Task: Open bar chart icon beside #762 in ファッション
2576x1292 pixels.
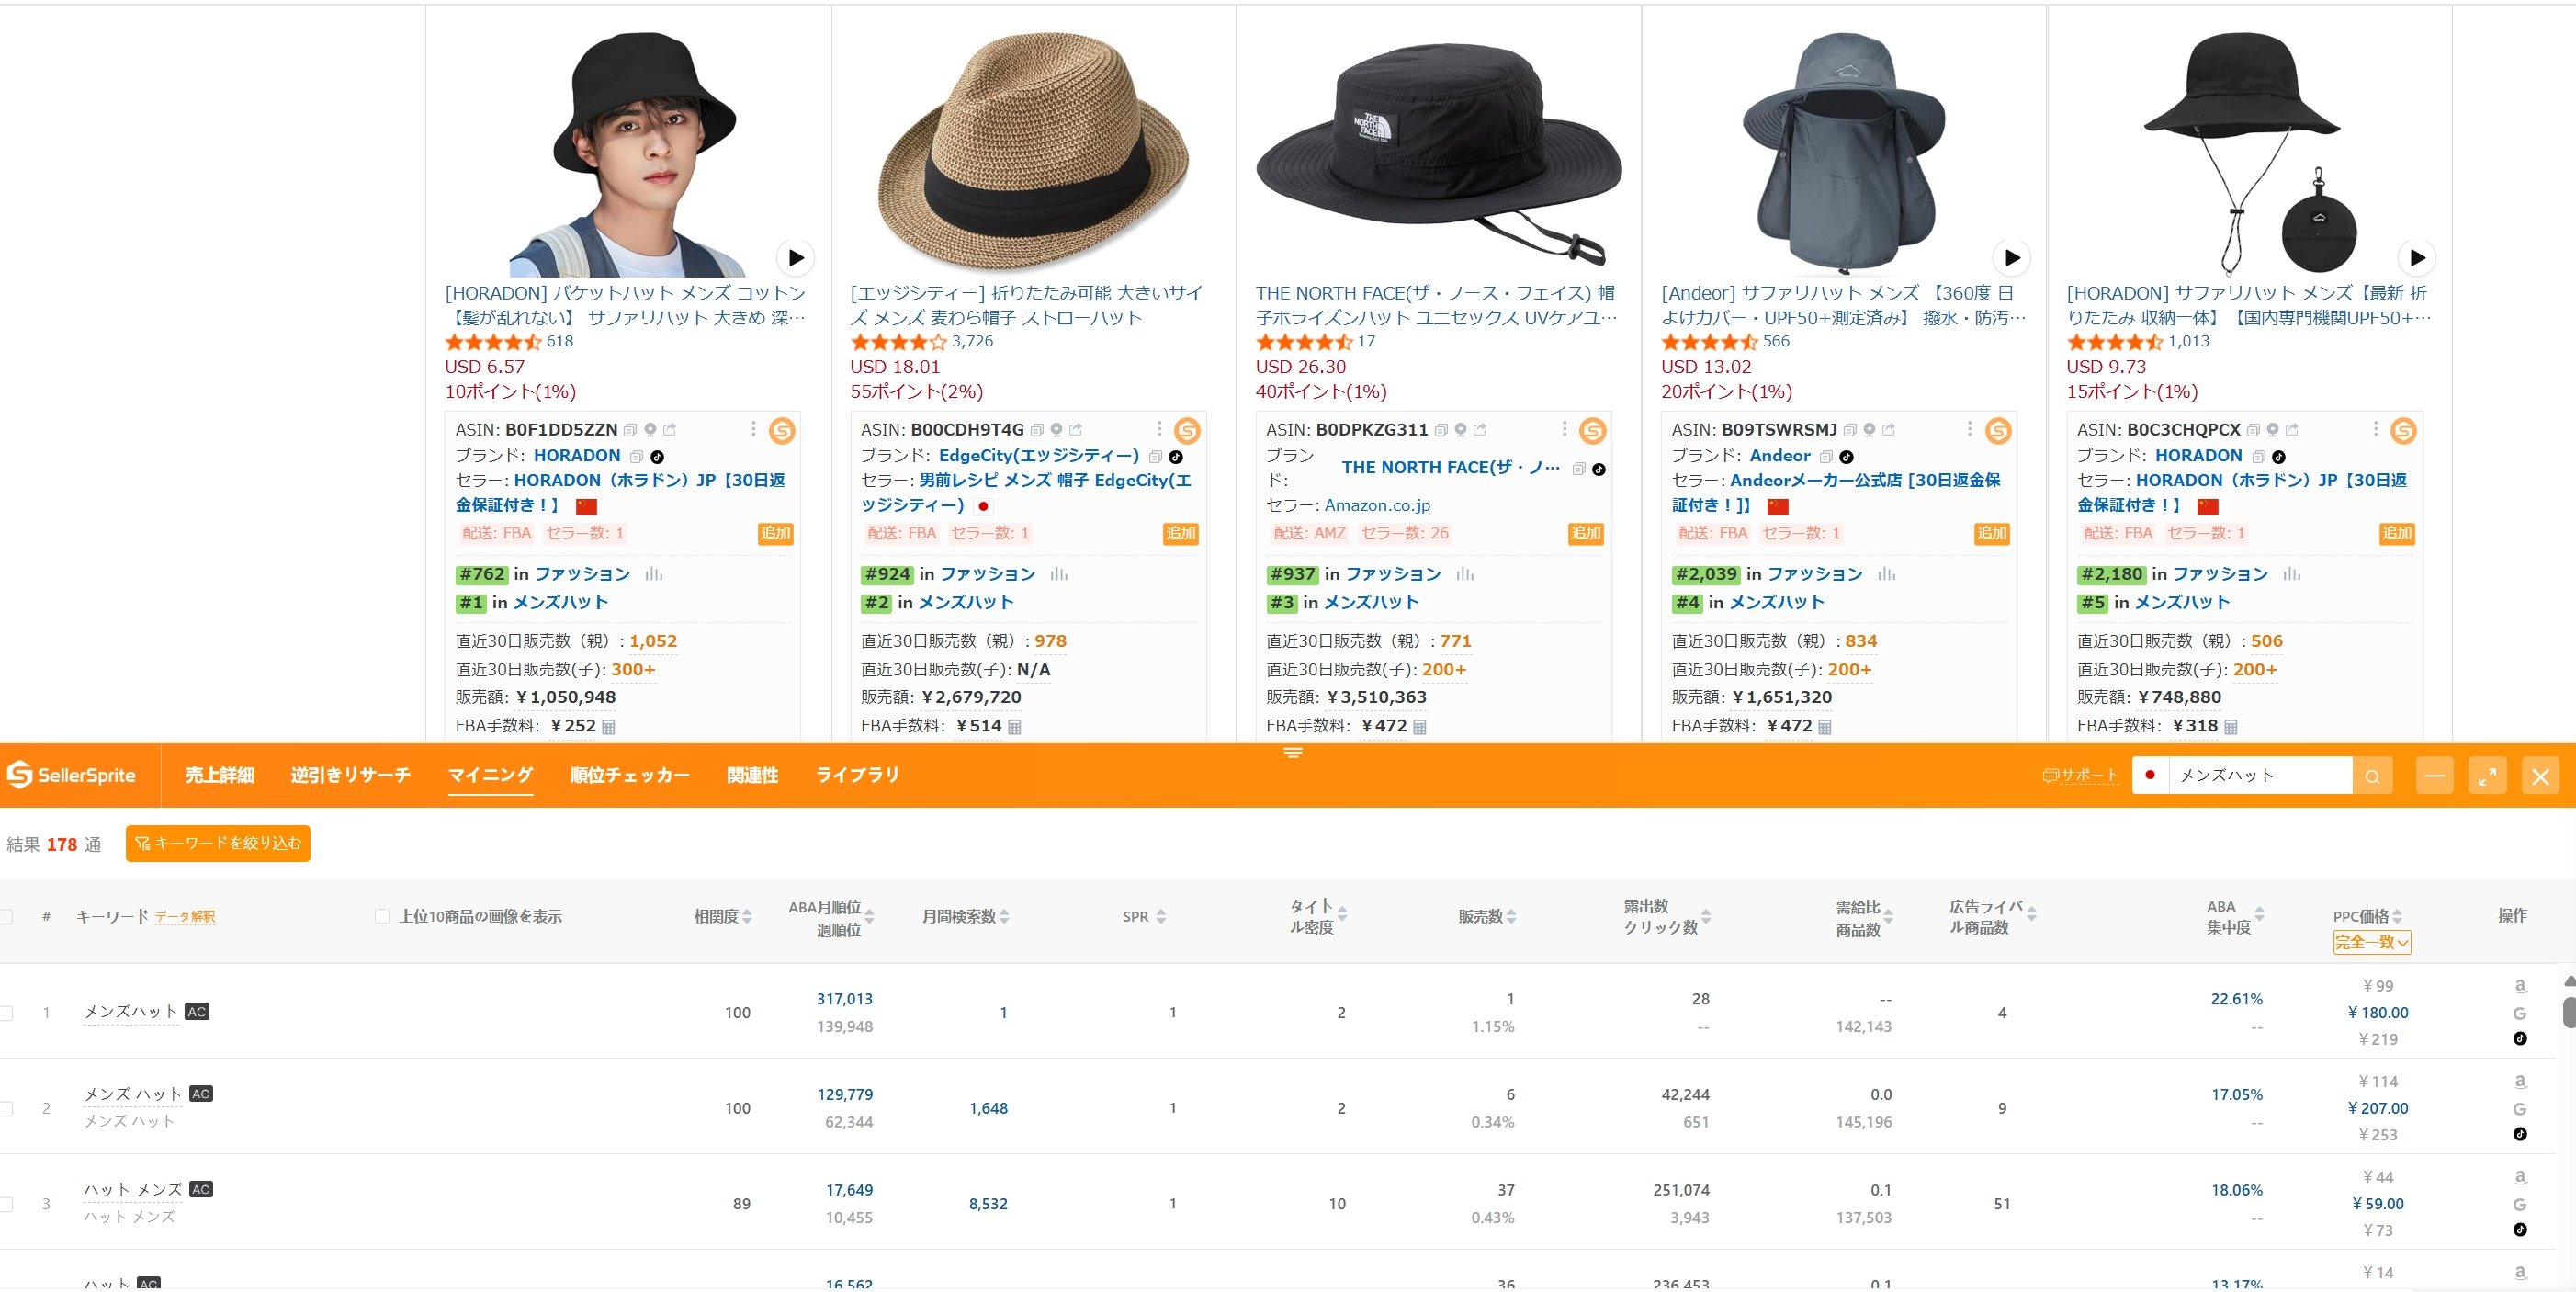Action: click(654, 574)
